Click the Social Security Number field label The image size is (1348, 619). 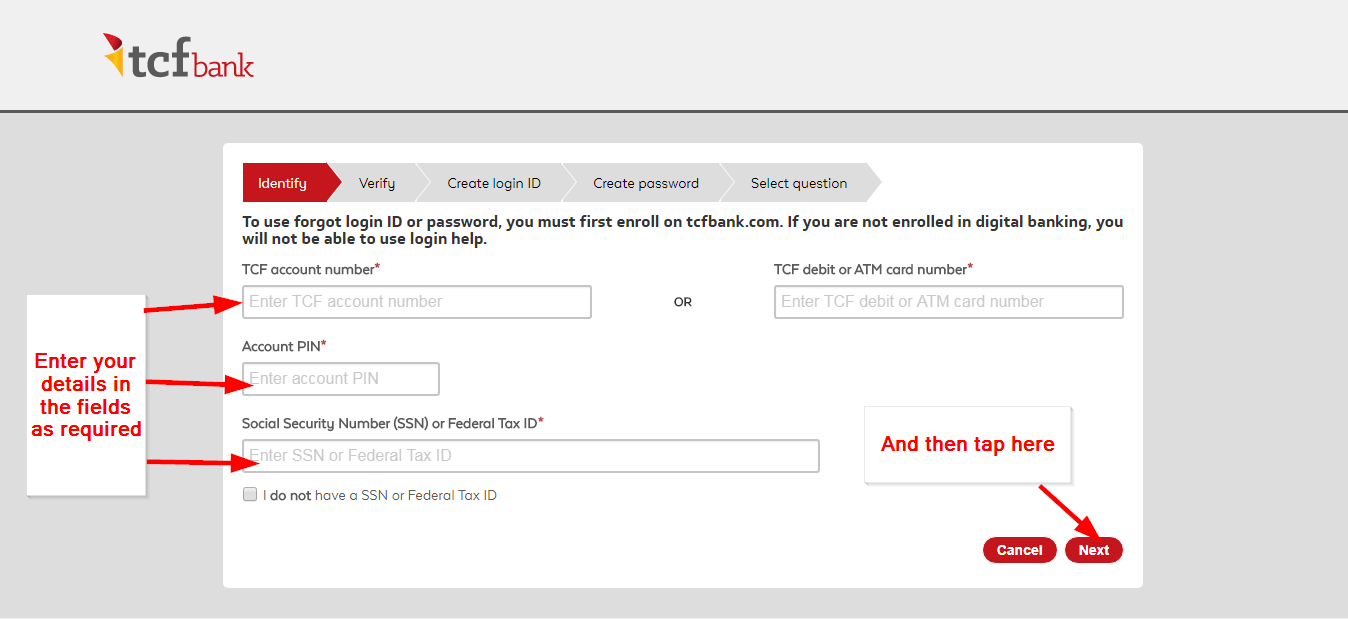[x=391, y=423]
